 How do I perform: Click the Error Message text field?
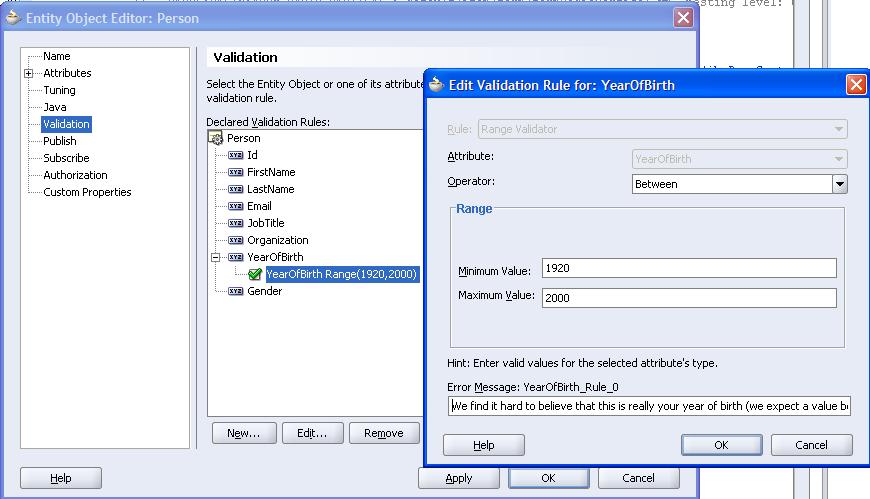click(649, 406)
